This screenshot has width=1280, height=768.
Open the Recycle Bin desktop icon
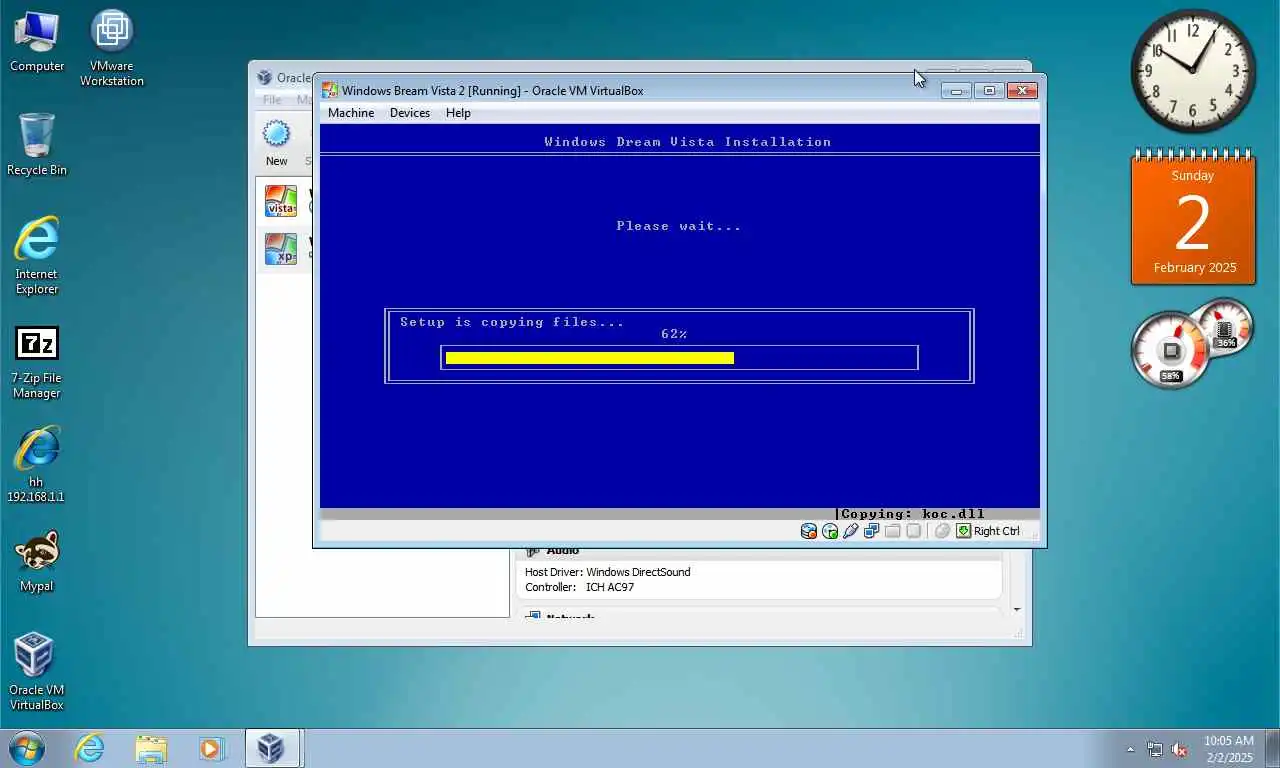pyautogui.click(x=37, y=144)
